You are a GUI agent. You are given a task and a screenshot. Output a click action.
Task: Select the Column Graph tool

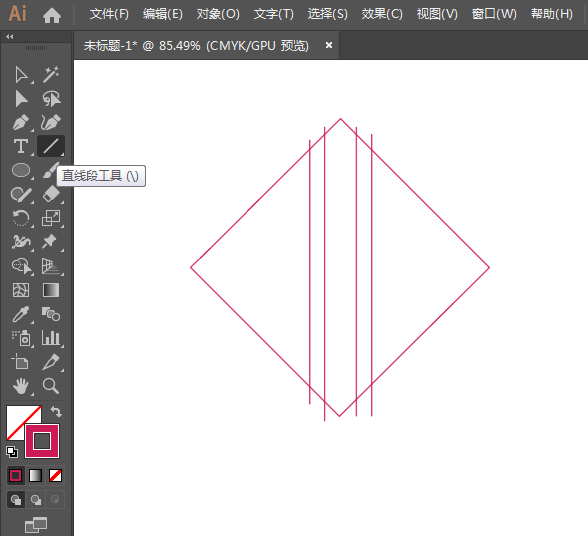click(x=51, y=338)
